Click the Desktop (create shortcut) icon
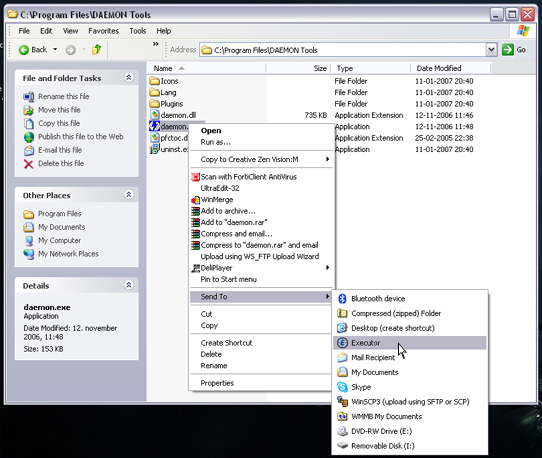The width and height of the screenshot is (542, 458). click(x=342, y=328)
